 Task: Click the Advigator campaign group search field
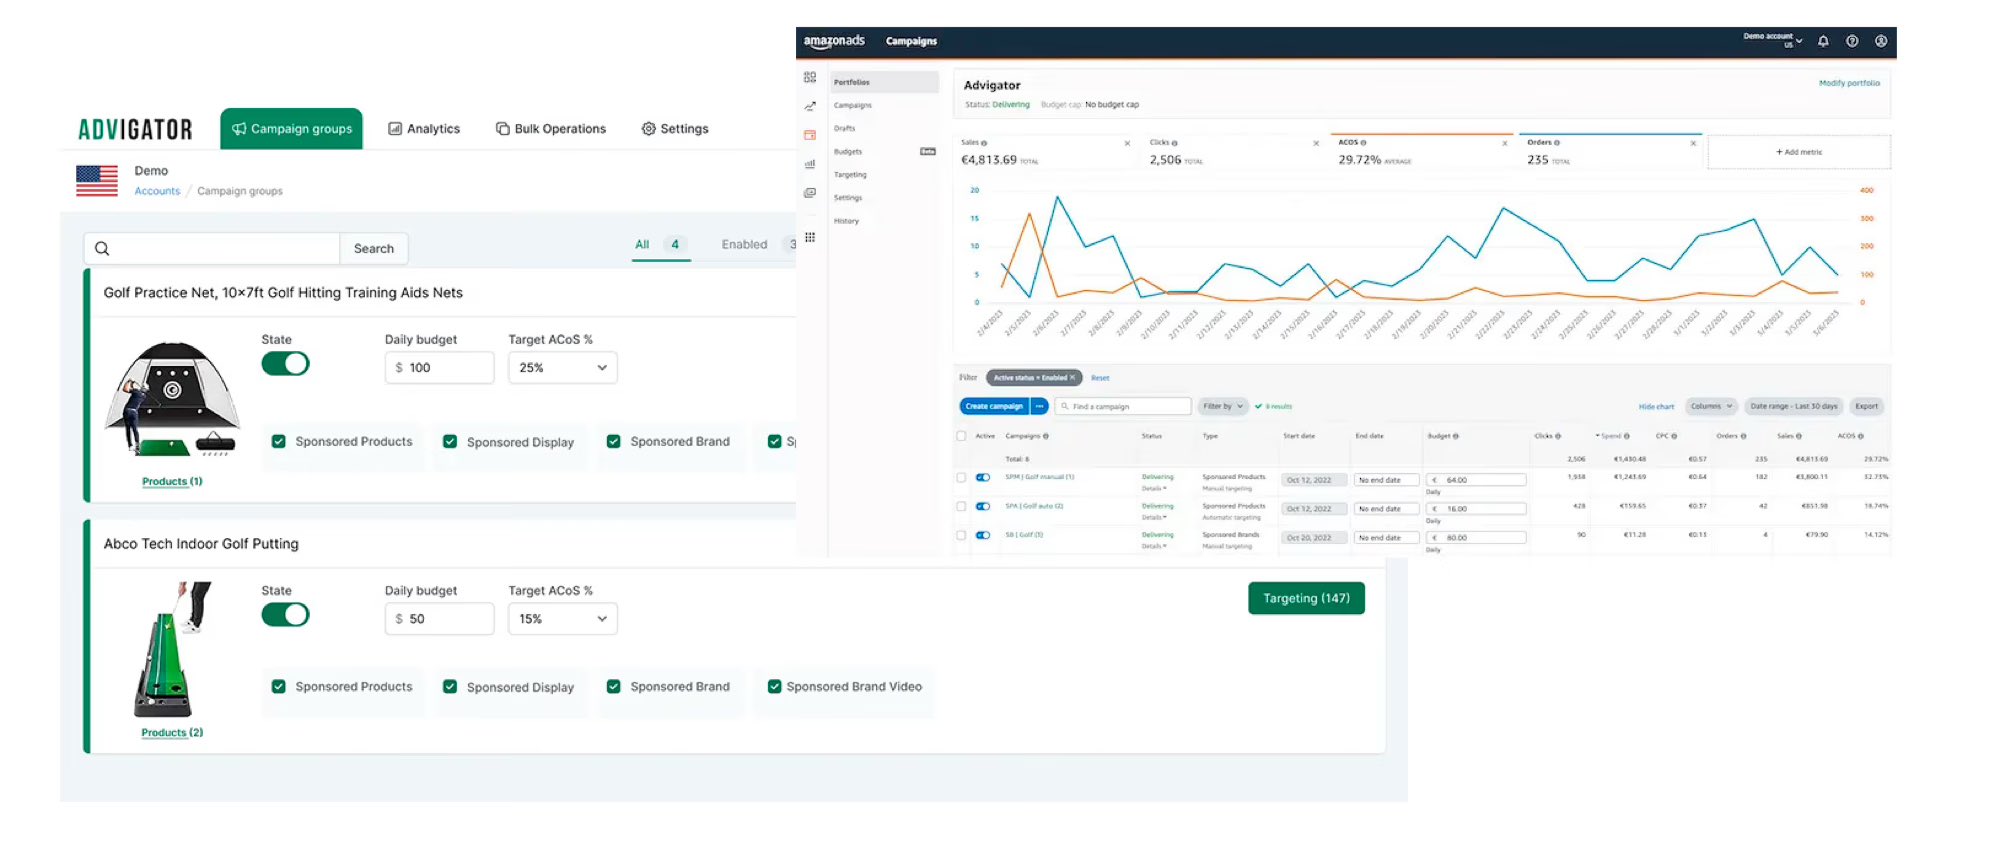pyautogui.click(x=212, y=248)
